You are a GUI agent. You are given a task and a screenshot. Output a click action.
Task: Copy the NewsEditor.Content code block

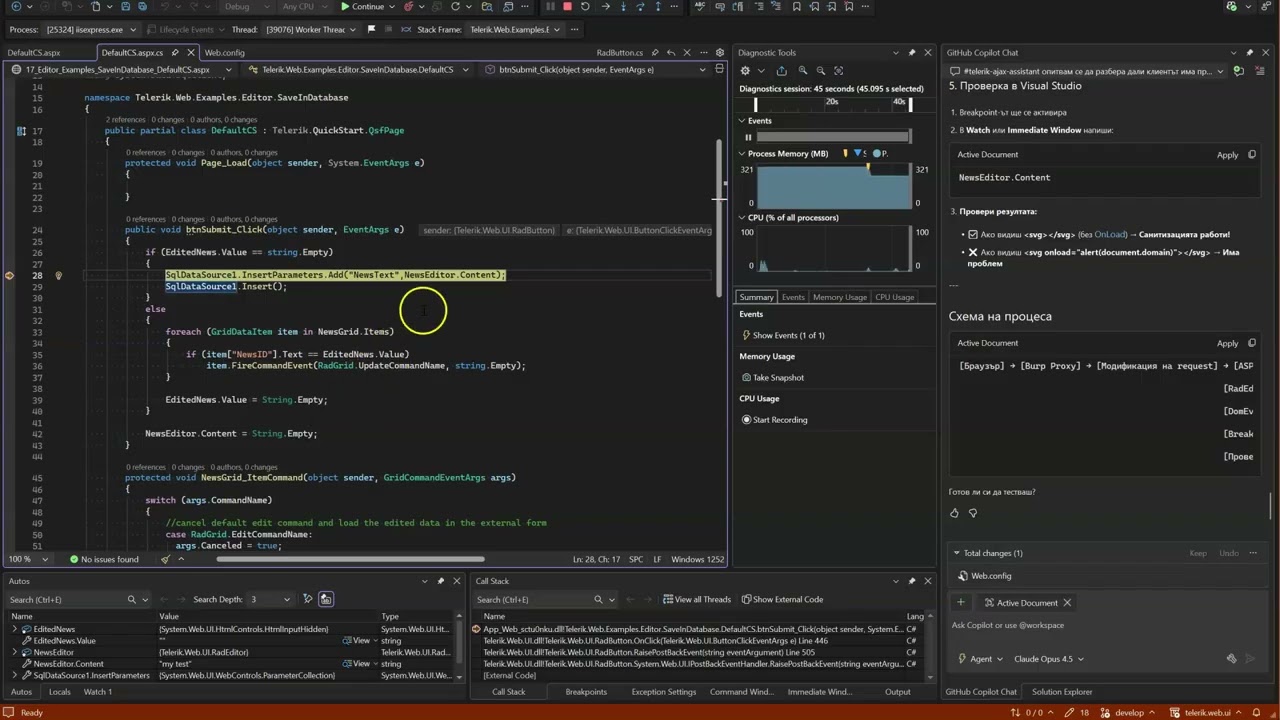click(1252, 155)
